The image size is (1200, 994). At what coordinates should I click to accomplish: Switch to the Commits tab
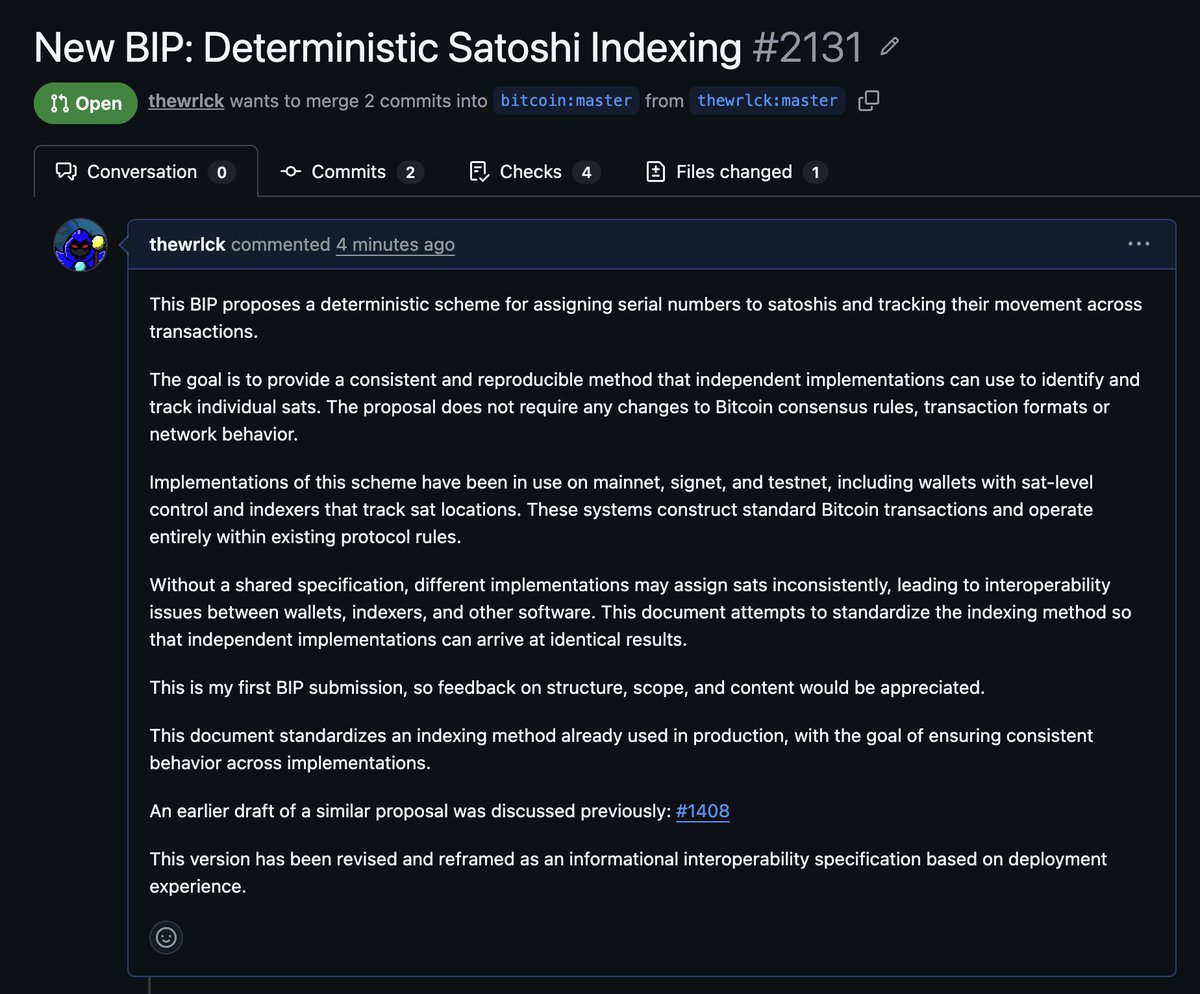click(x=352, y=172)
